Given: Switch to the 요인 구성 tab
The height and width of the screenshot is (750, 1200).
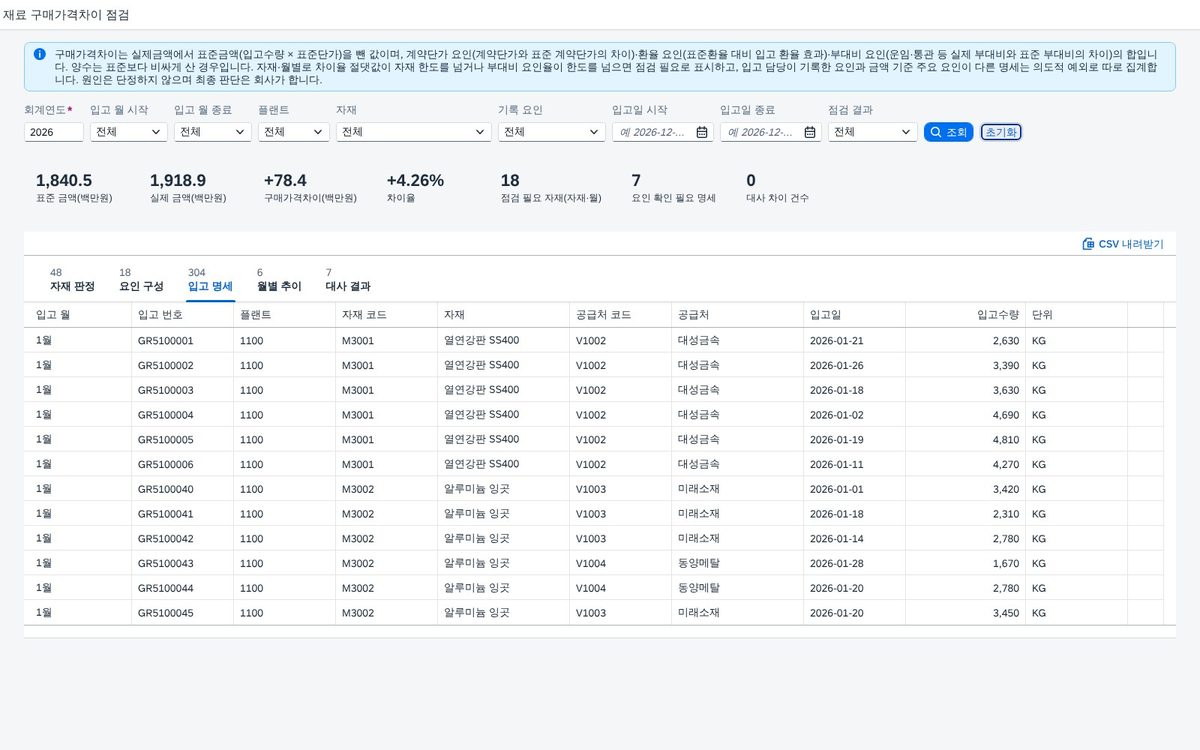Looking at the screenshot, I should point(141,280).
